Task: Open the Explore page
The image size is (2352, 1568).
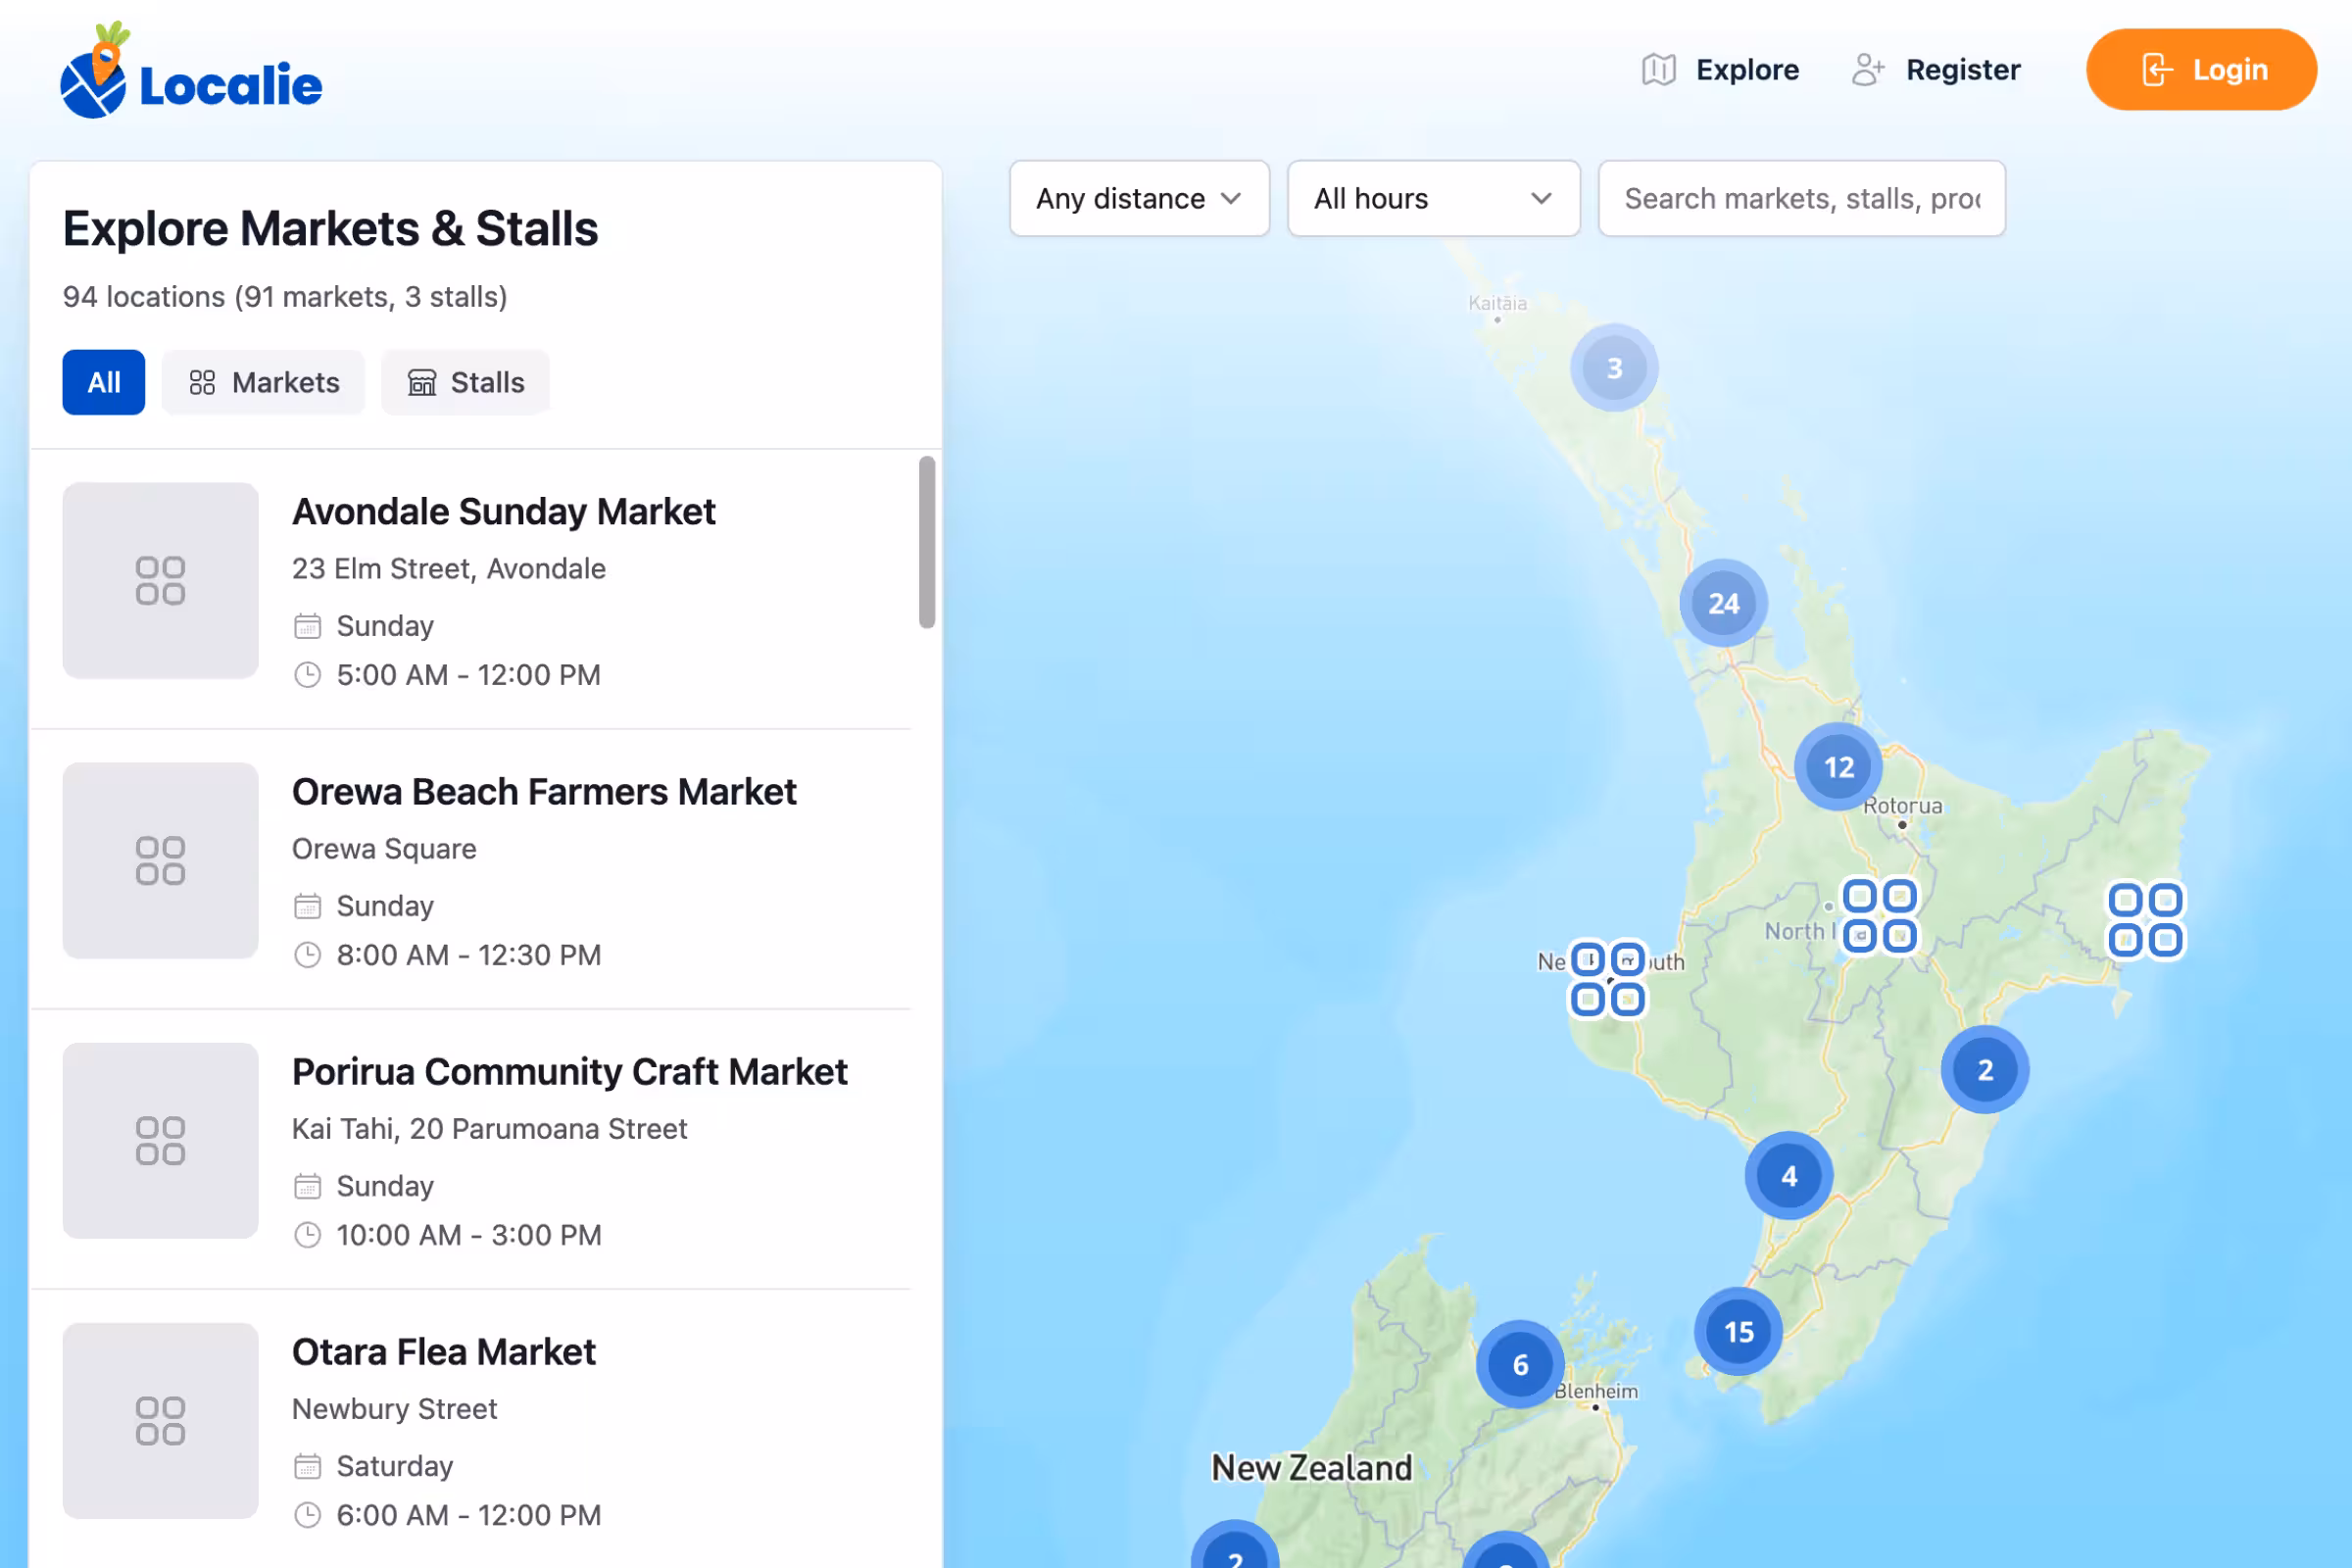Action: click(x=1720, y=69)
